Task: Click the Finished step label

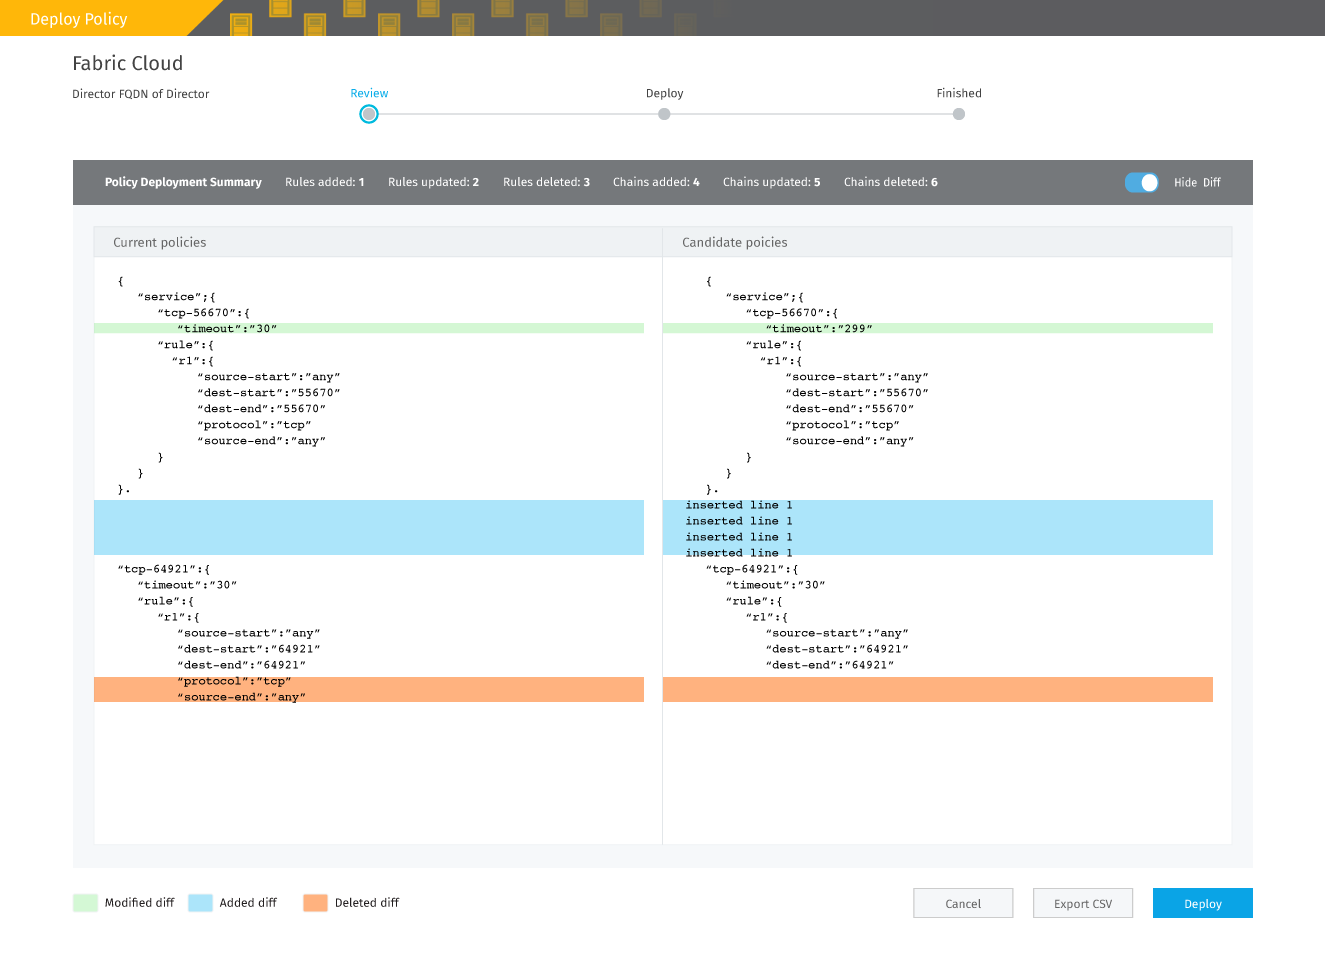Action: pos(959,93)
